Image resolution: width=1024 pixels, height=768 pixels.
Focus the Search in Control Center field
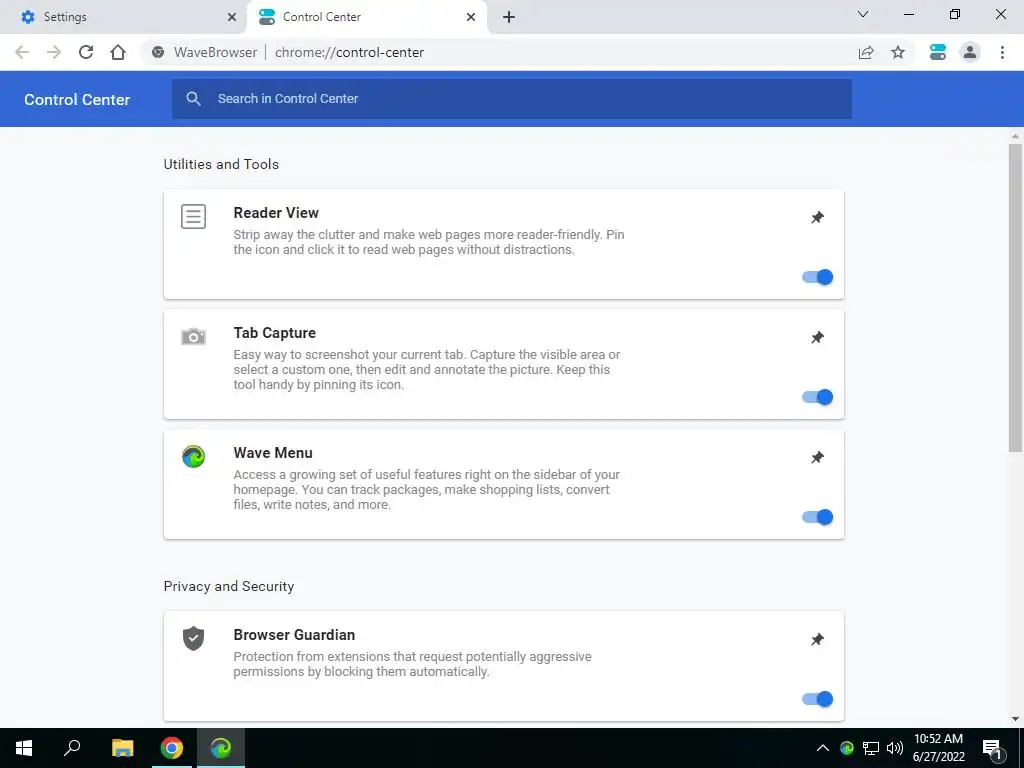[511, 99]
